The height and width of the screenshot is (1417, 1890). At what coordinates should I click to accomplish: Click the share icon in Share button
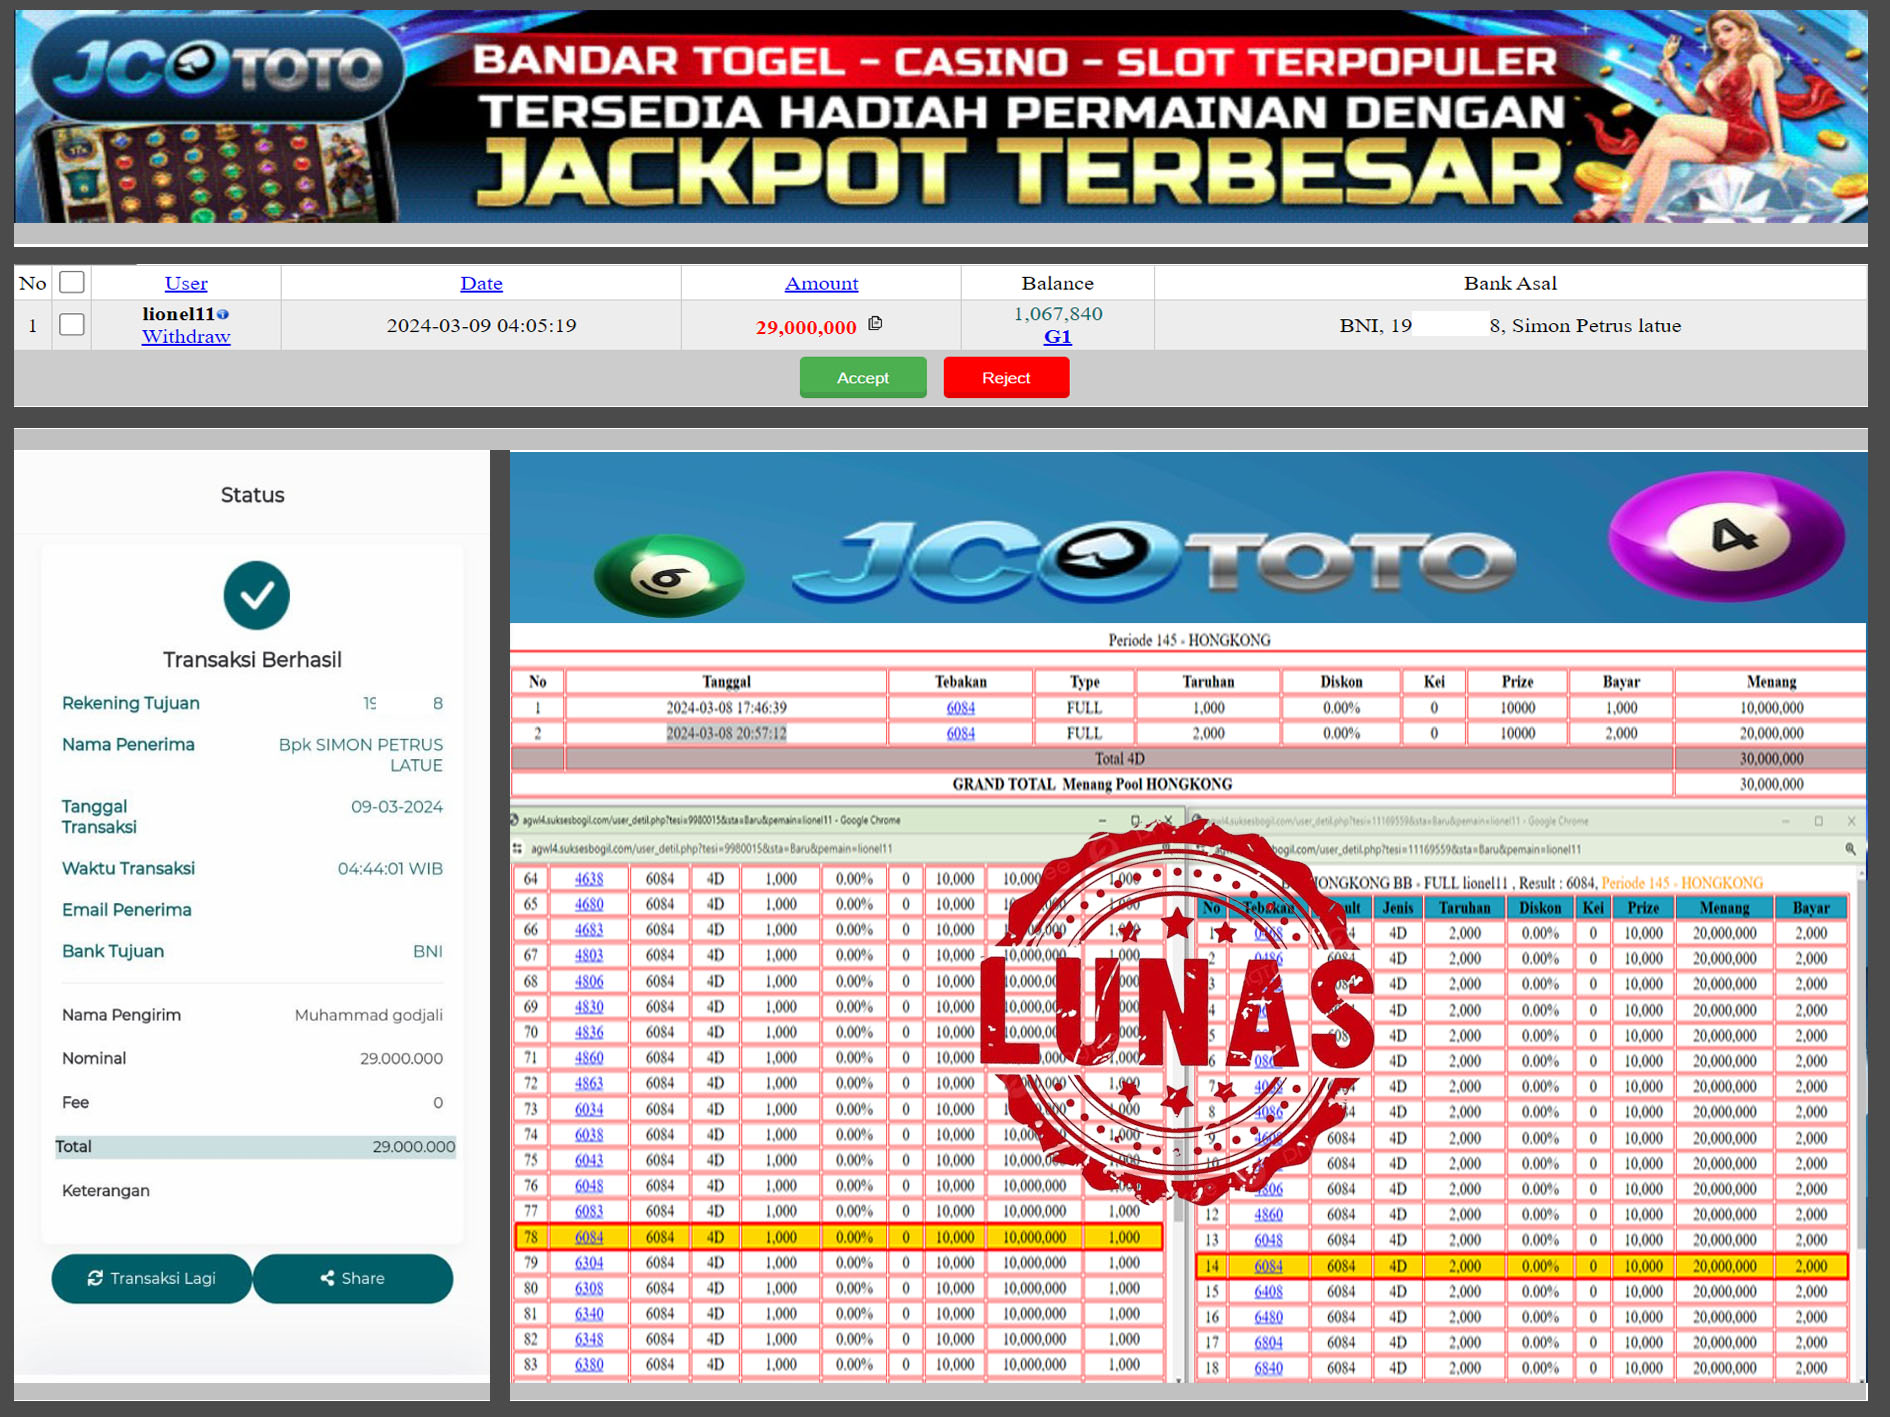[327, 1278]
